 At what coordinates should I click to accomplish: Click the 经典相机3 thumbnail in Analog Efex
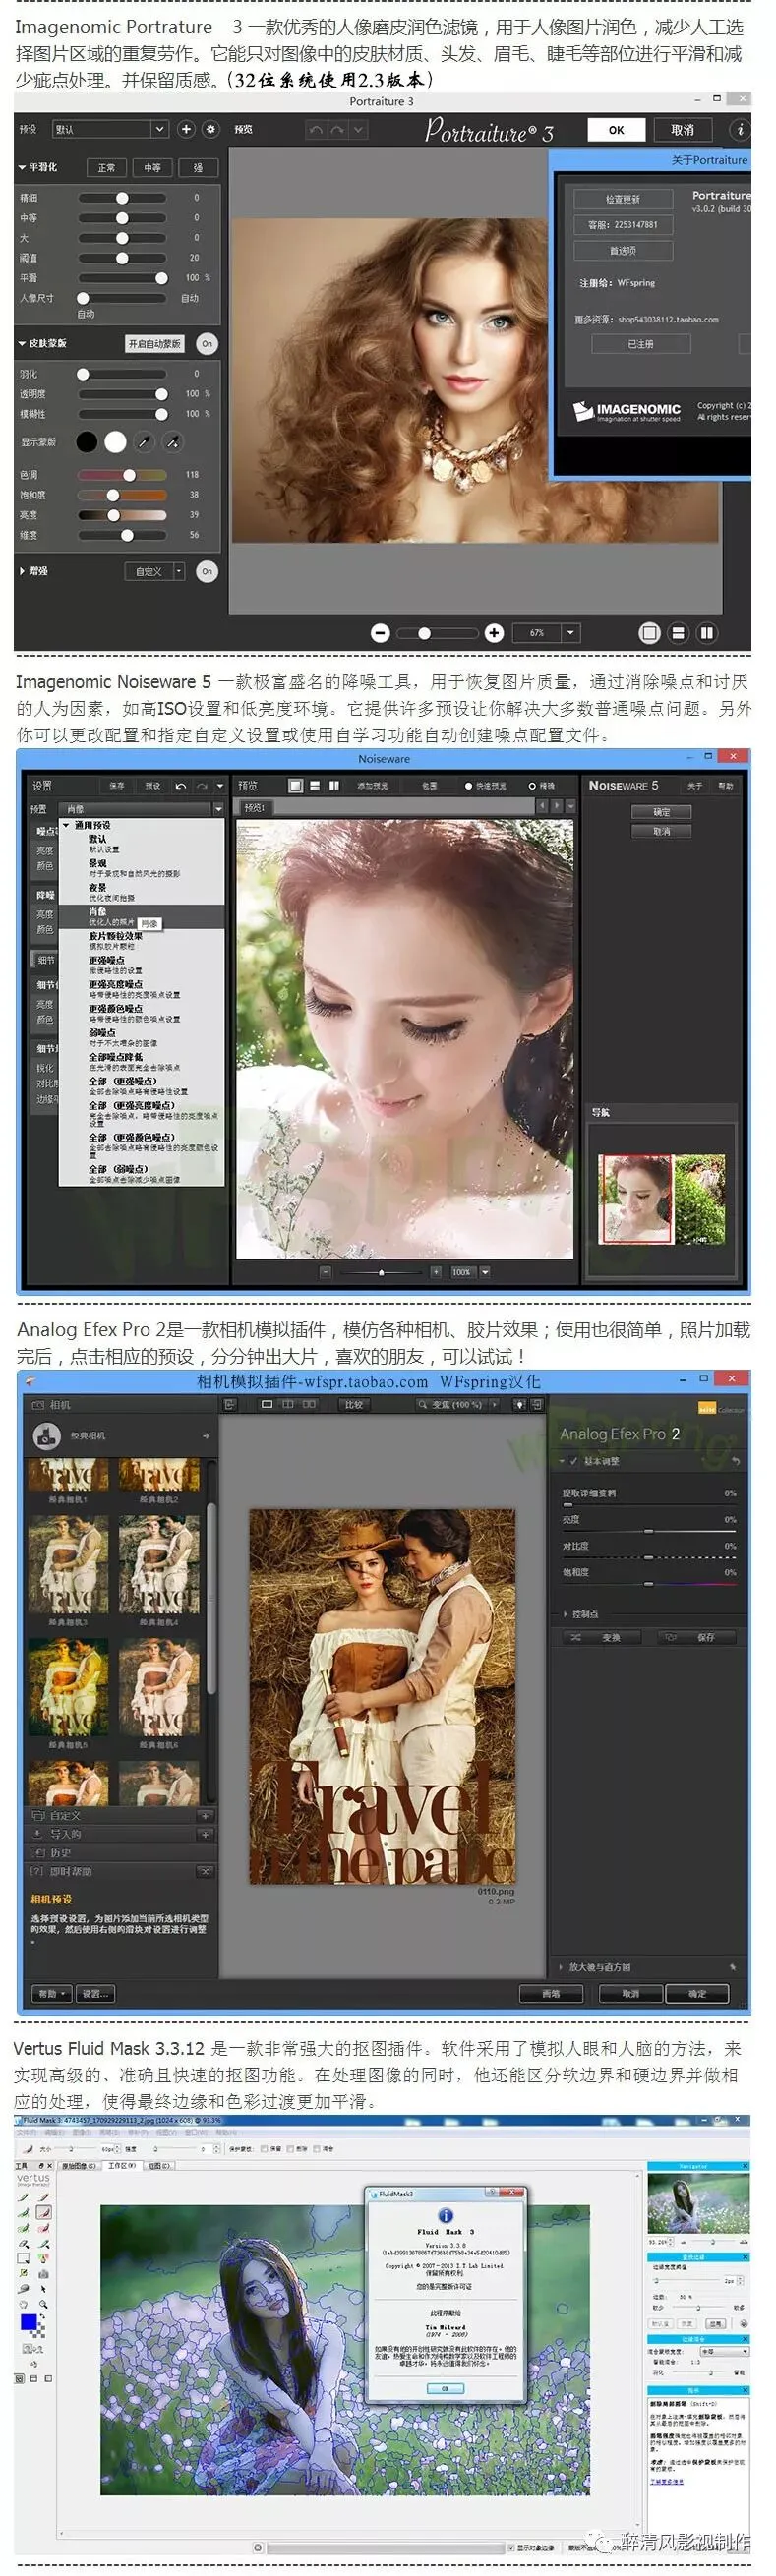pos(68,1563)
